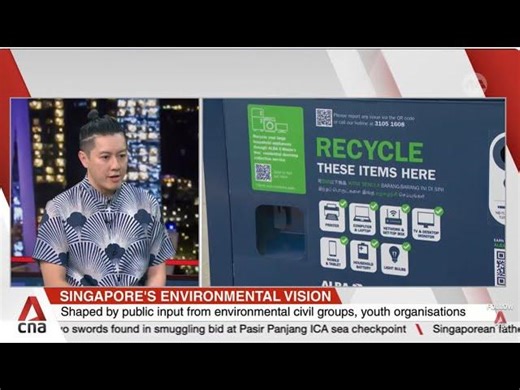
Task: Click the QR code beside the hotline number
Action: pyautogui.click(x=324, y=118)
